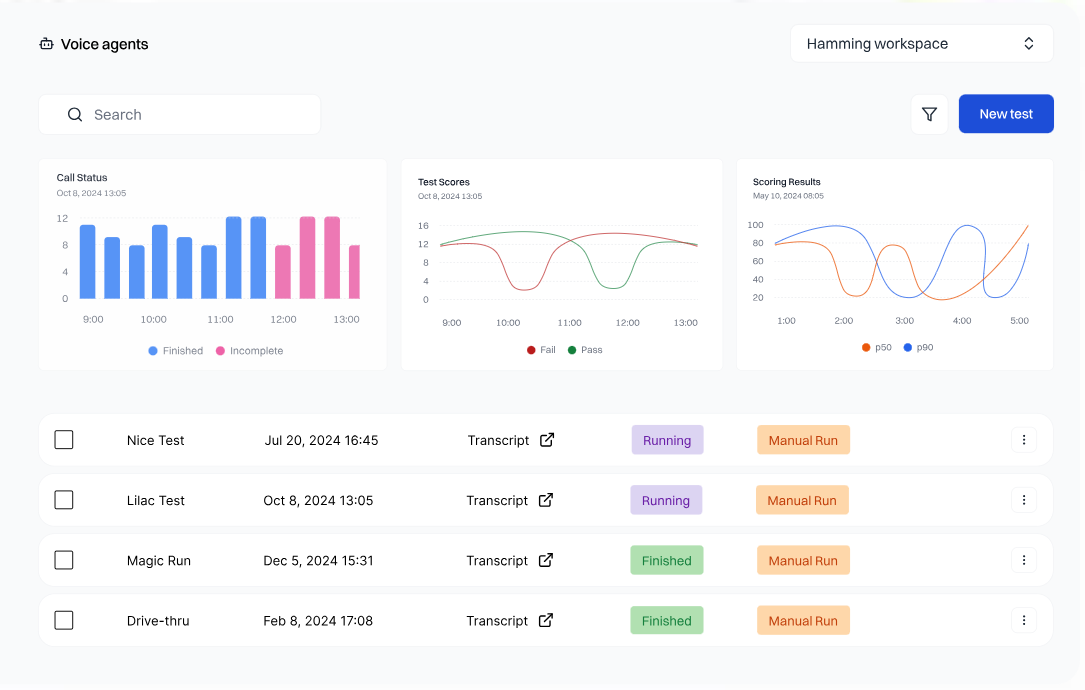Check the Lilac Test row checkbox
The image size is (1085, 690).
(64, 500)
